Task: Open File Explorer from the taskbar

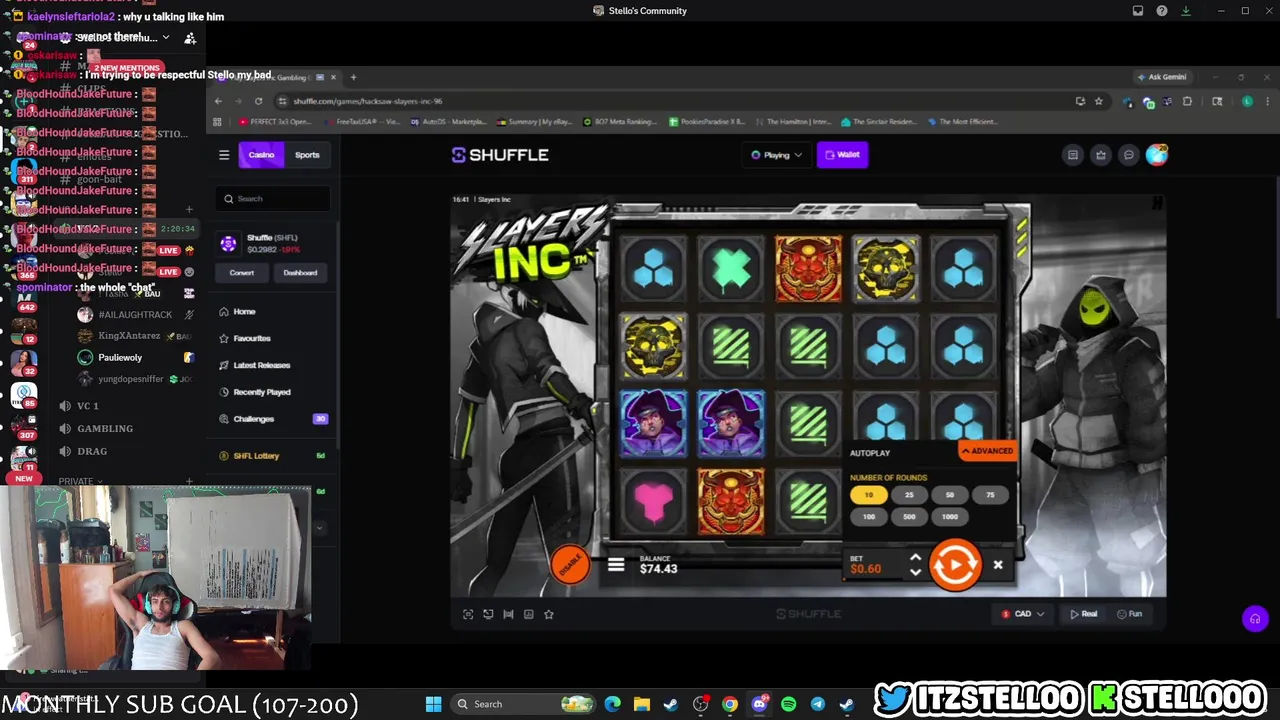Action: click(641, 704)
